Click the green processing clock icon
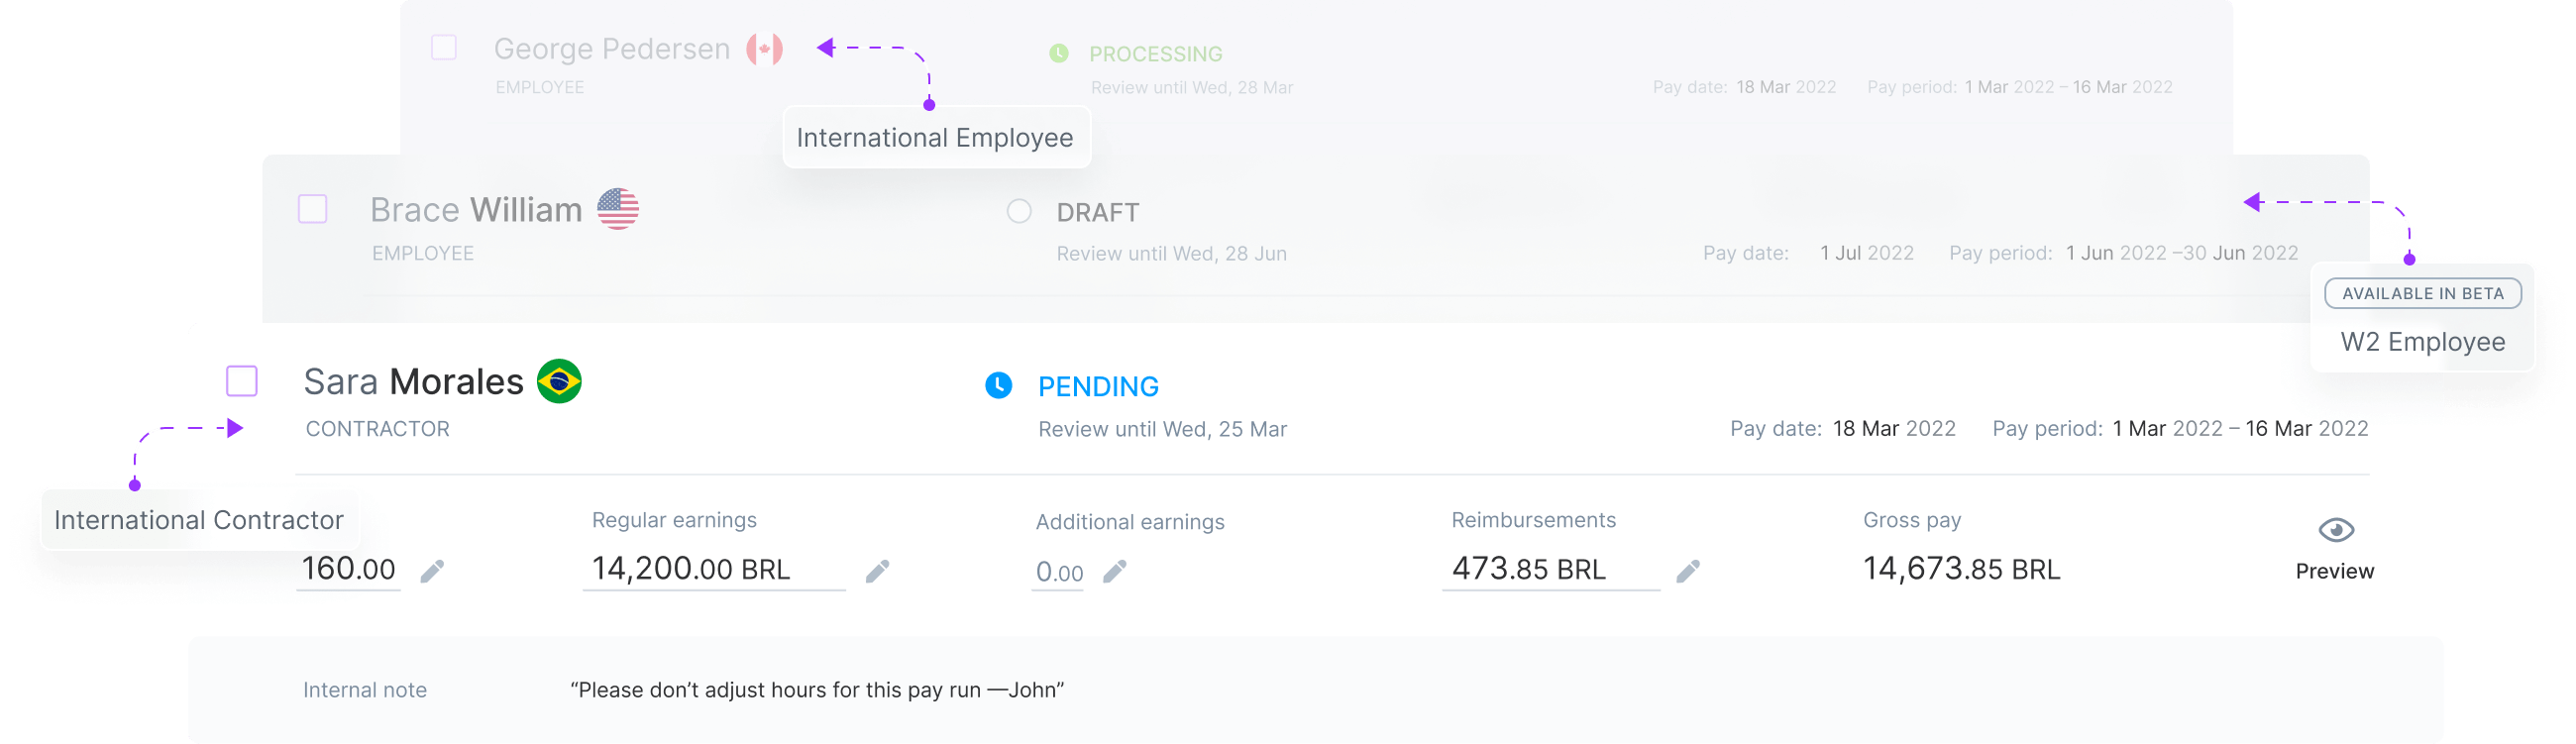 (1059, 53)
